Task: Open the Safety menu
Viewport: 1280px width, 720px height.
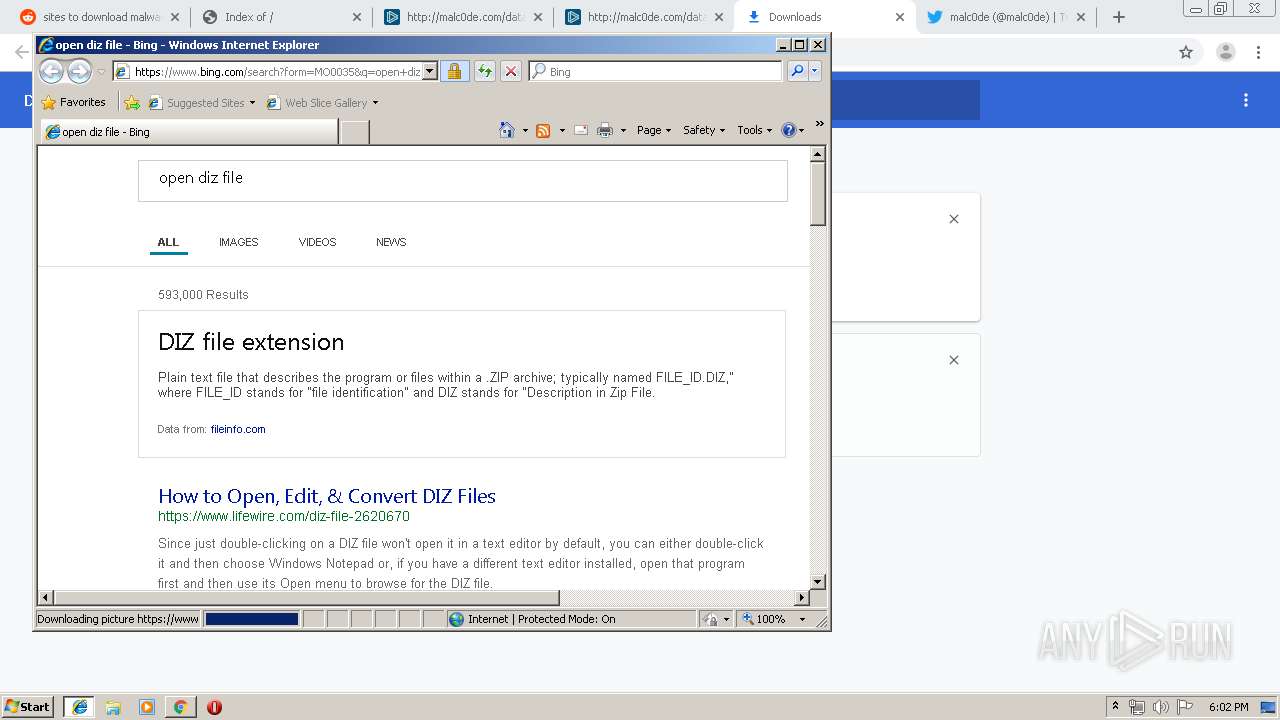Action: coord(704,130)
